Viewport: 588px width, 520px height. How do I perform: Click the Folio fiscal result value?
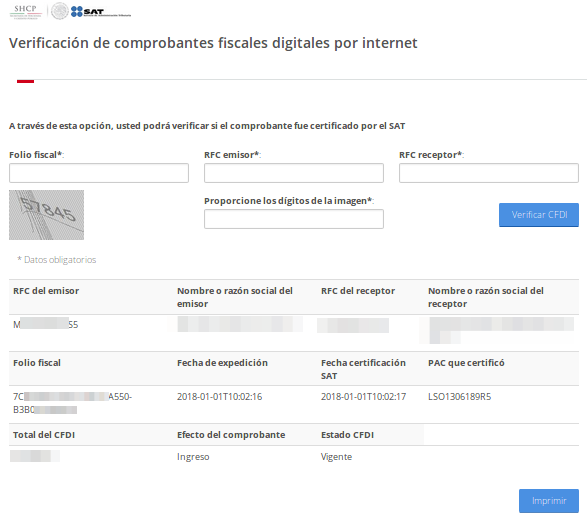[x=72, y=403]
